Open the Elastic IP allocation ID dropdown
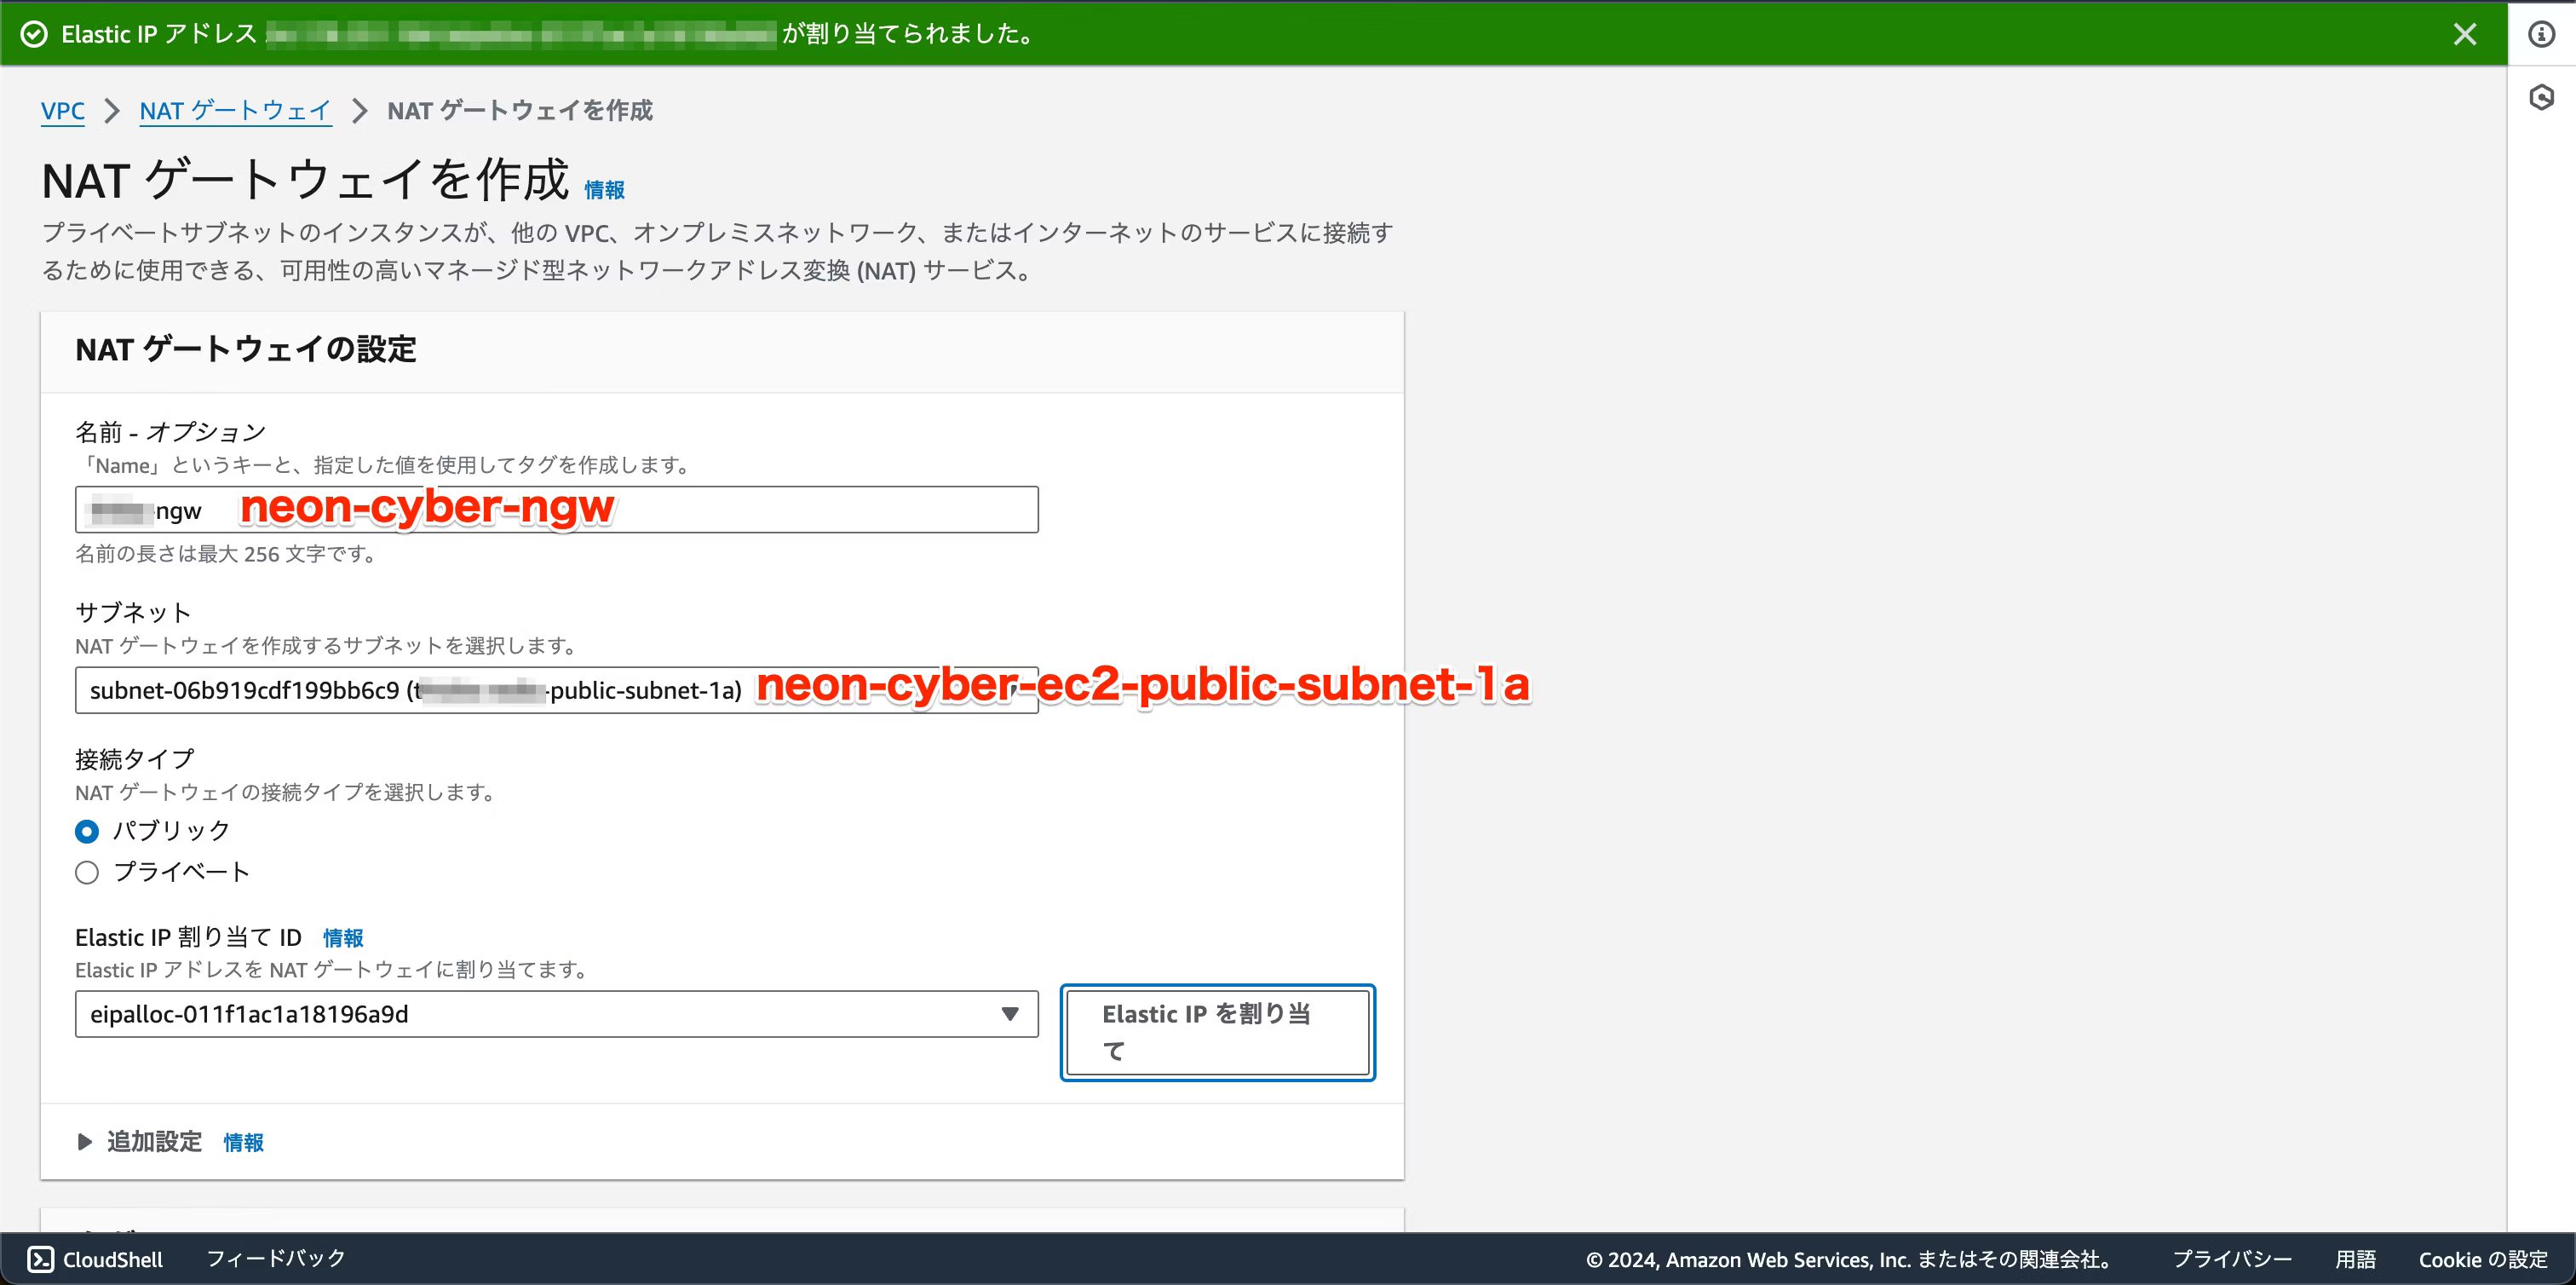This screenshot has height=1285, width=2576. (x=540, y=1014)
